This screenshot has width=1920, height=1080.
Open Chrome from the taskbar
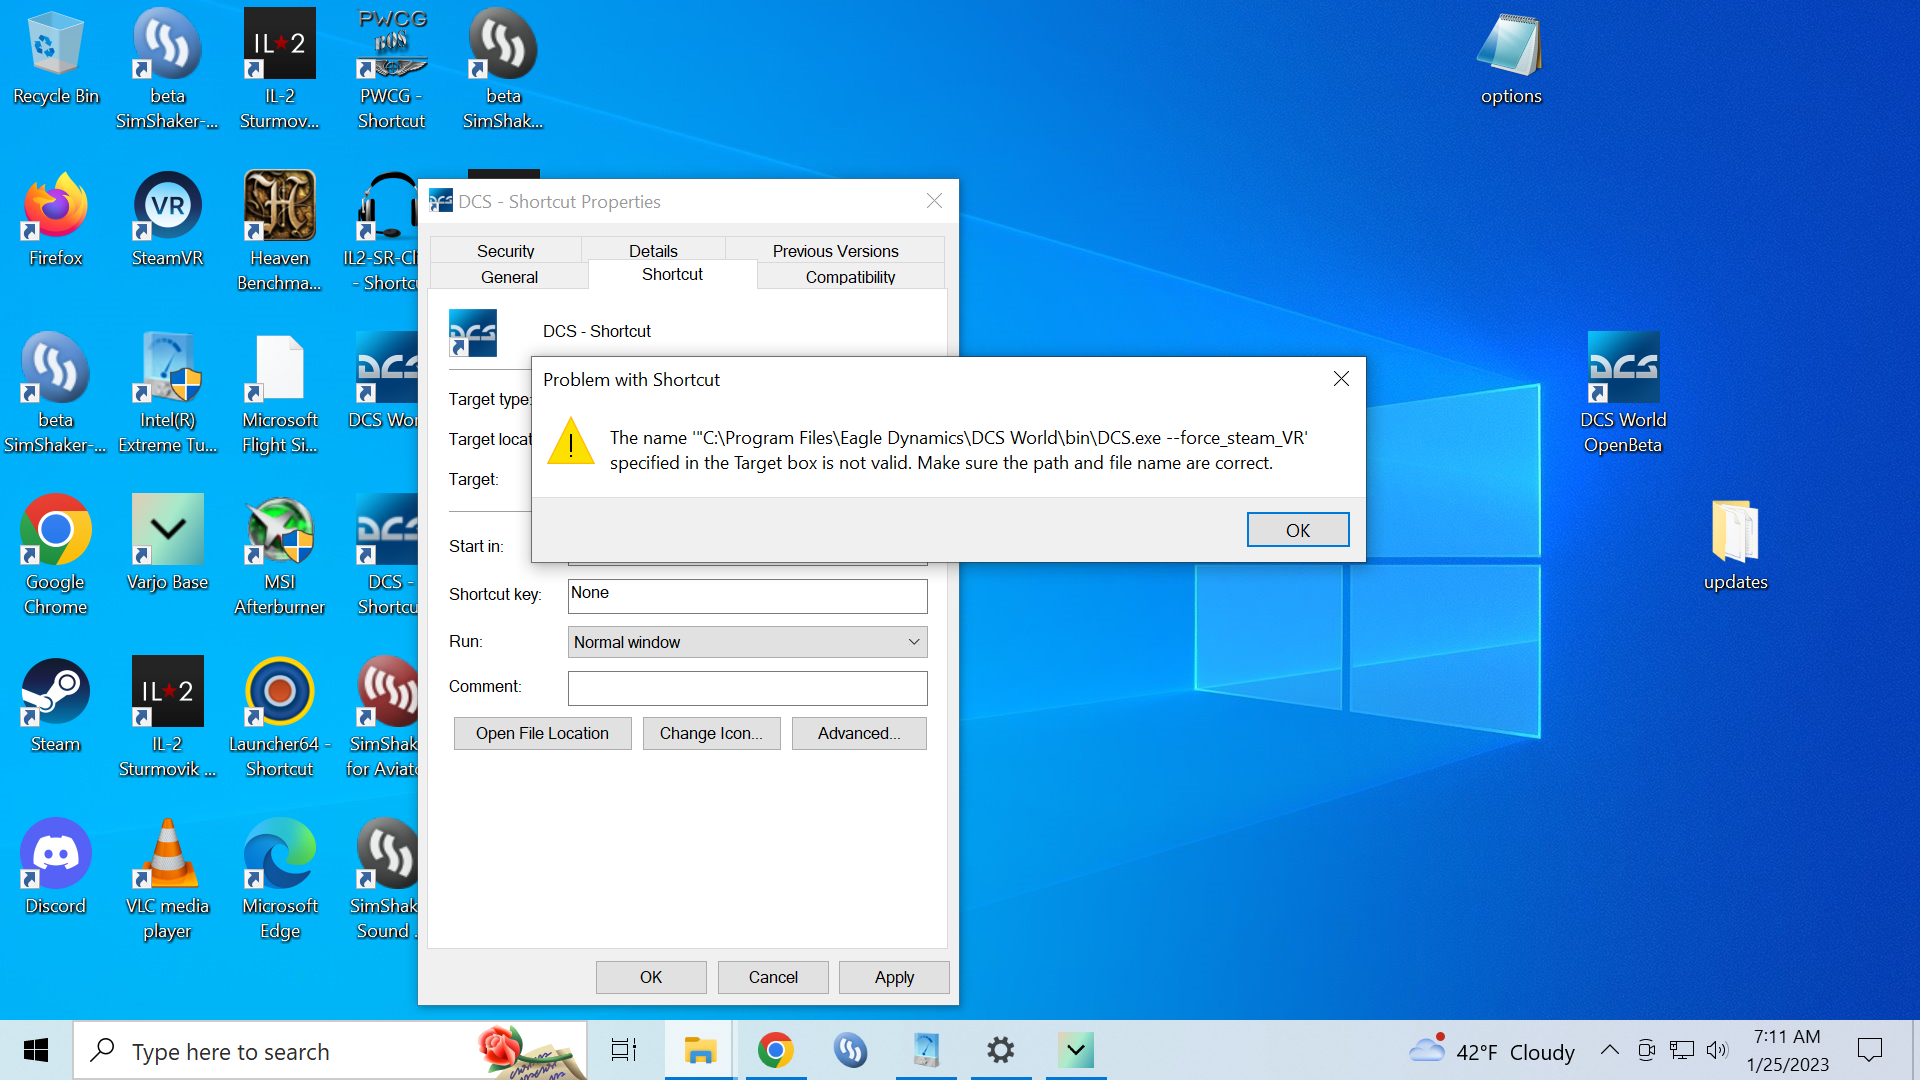pos(775,1050)
